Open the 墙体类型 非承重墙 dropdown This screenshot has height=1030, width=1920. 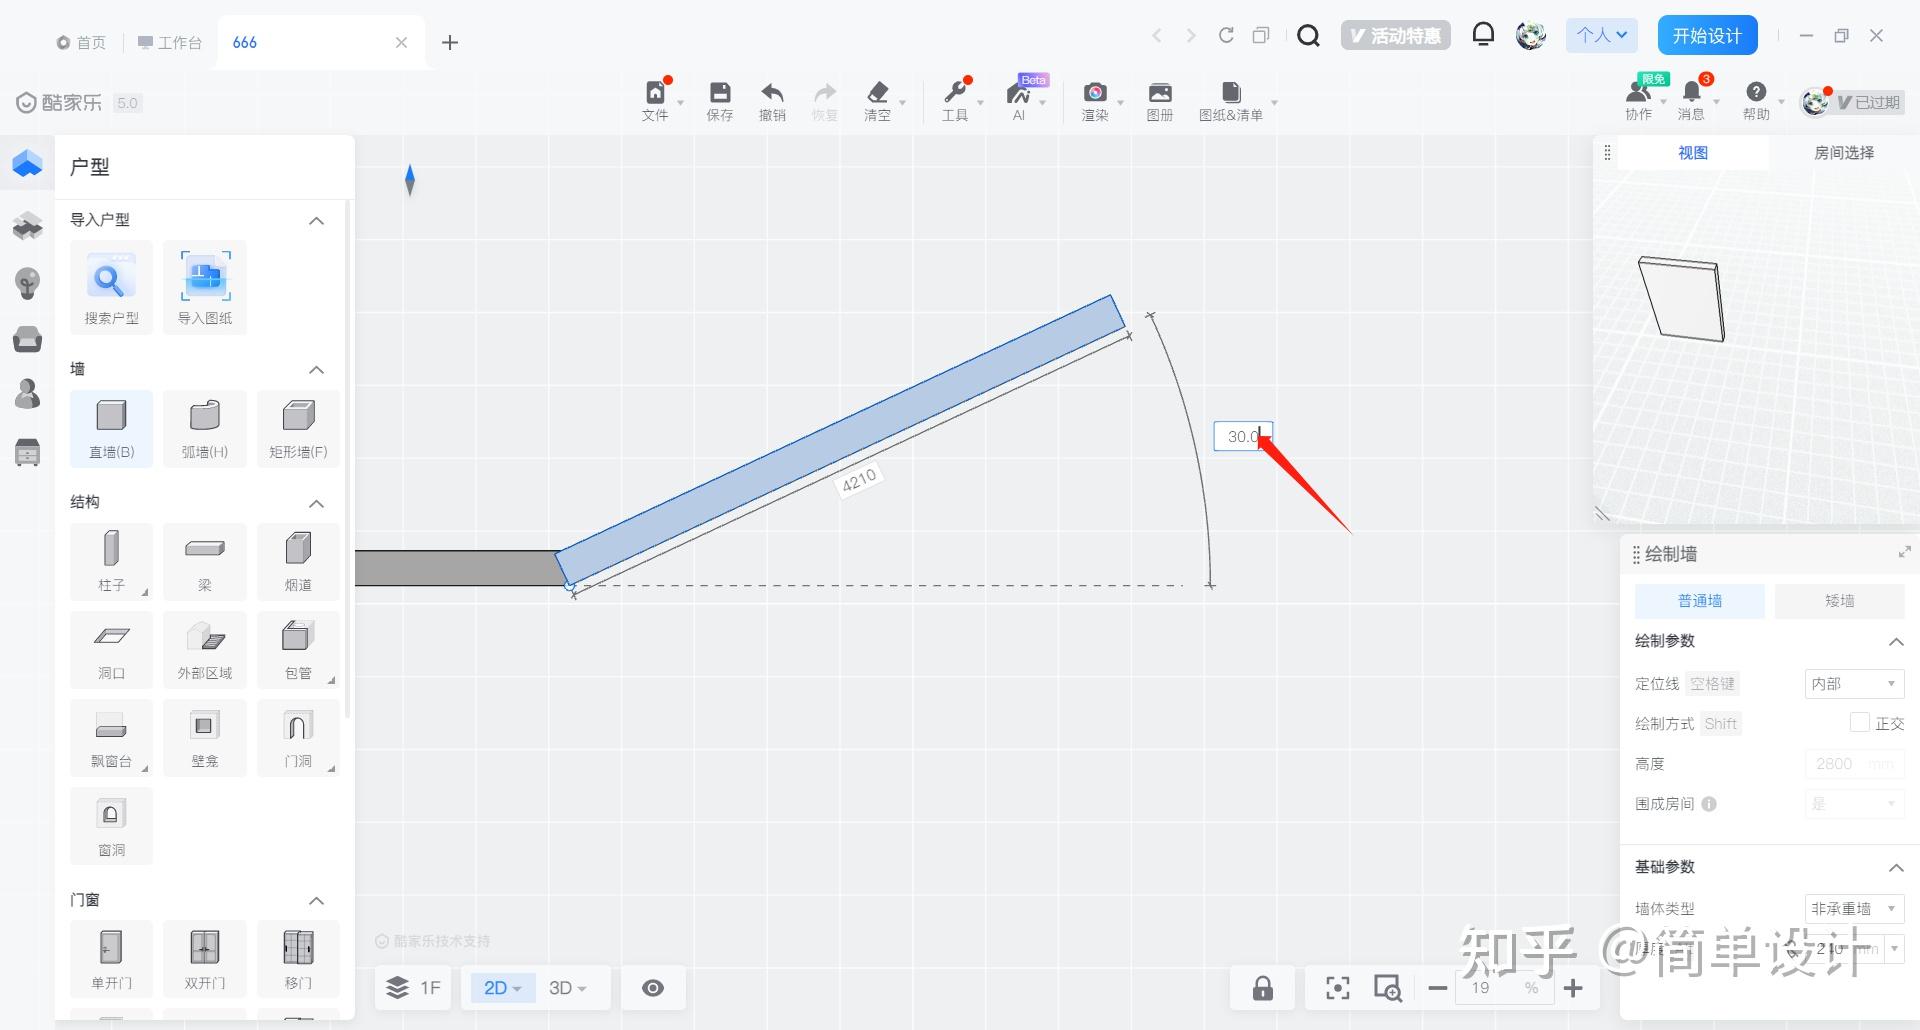(1854, 909)
